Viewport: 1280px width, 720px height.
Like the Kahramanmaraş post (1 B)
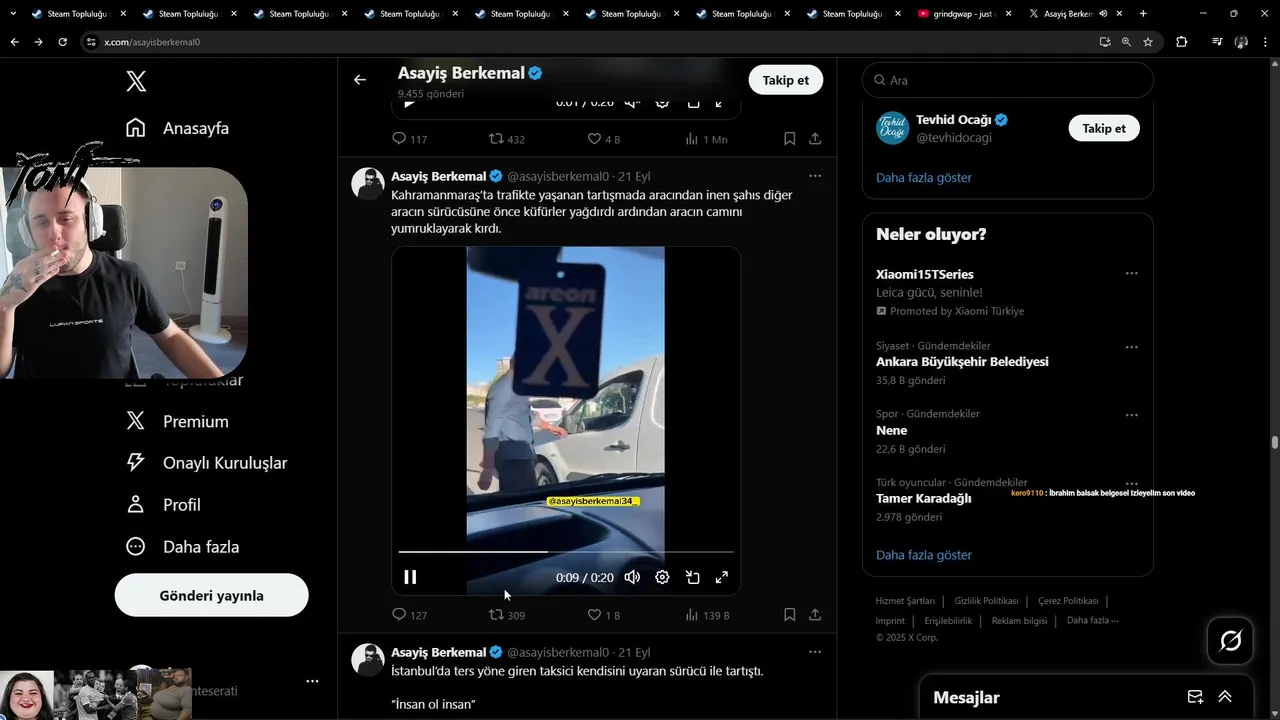click(x=603, y=615)
